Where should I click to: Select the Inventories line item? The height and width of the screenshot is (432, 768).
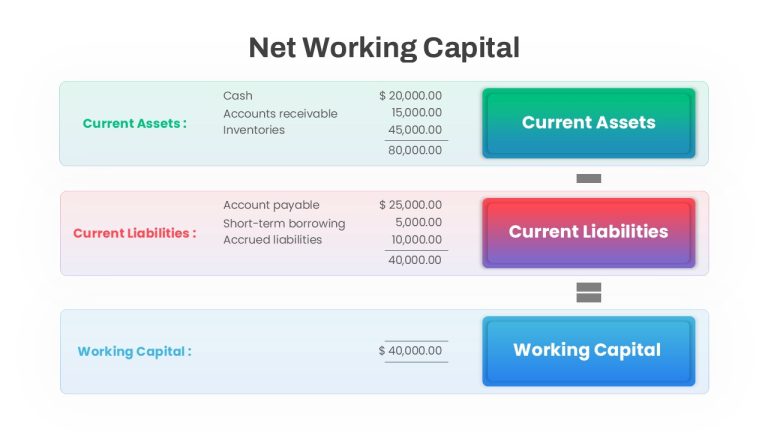[x=254, y=130]
